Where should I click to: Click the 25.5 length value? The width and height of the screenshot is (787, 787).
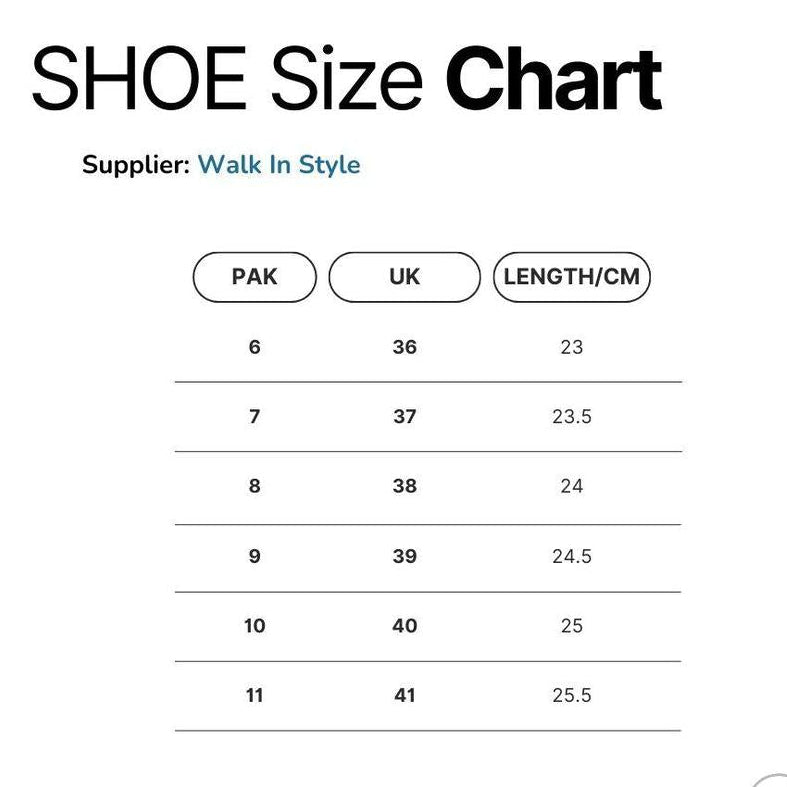click(571, 695)
